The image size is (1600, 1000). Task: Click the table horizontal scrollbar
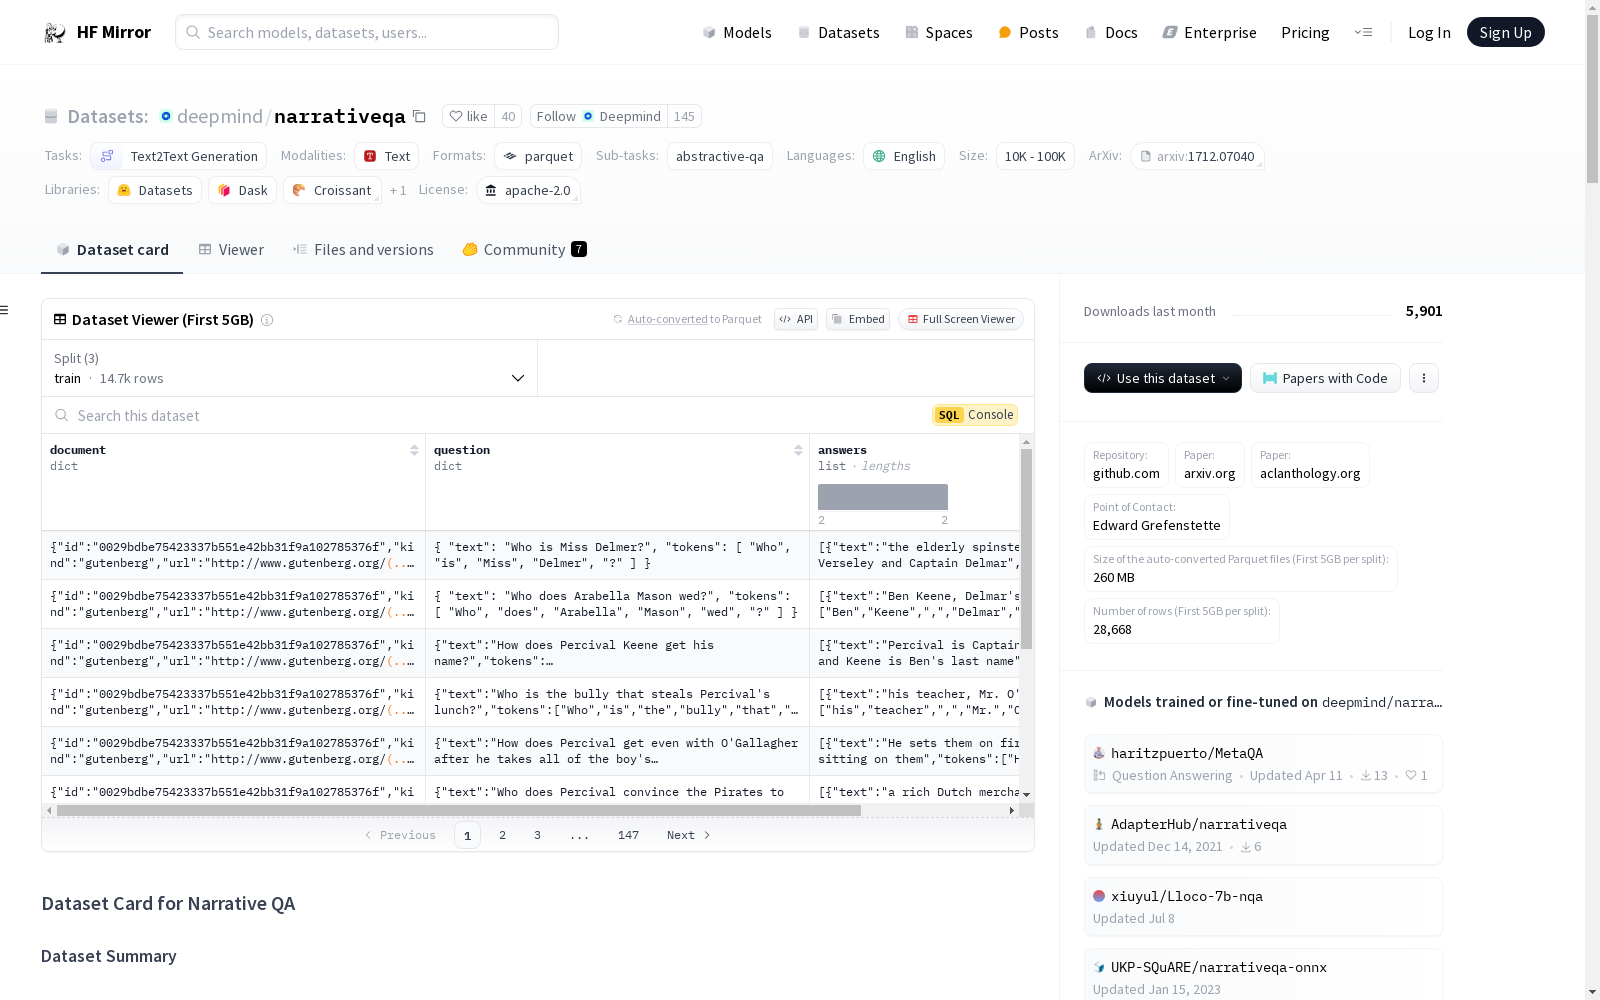click(459, 810)
